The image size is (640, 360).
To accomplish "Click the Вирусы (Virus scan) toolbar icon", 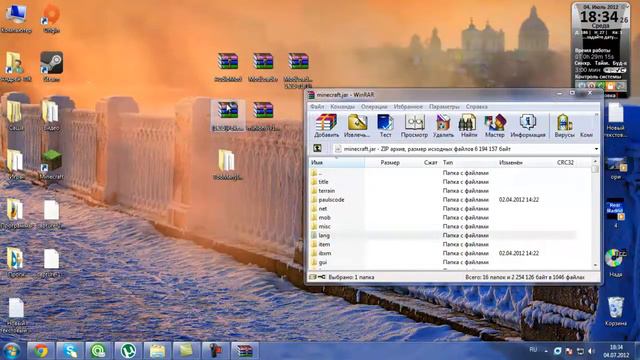I will [564, 126].
